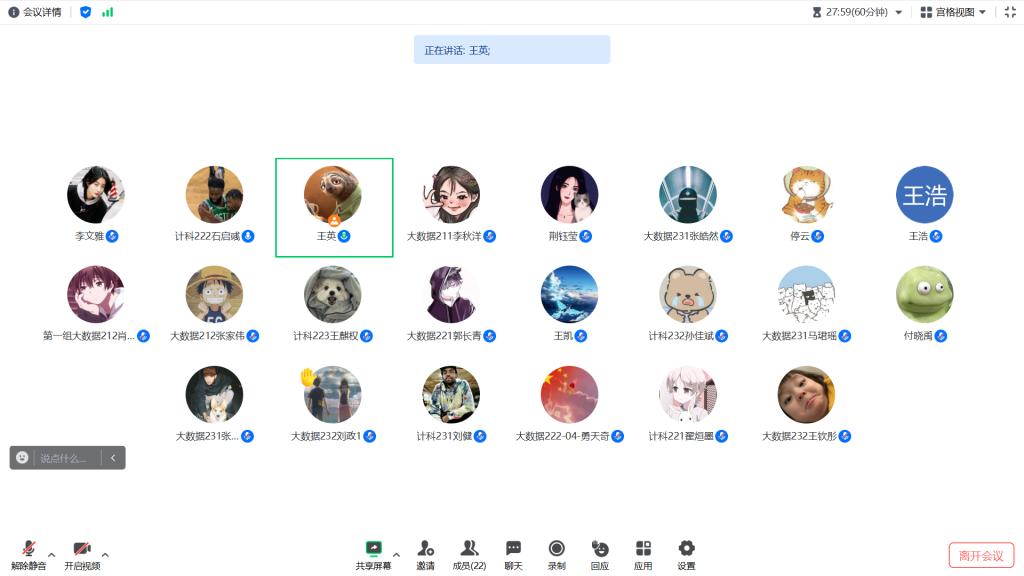Open 邀请 to invite participants
This screenshot has width=1024, height=576.
point(425,554)
